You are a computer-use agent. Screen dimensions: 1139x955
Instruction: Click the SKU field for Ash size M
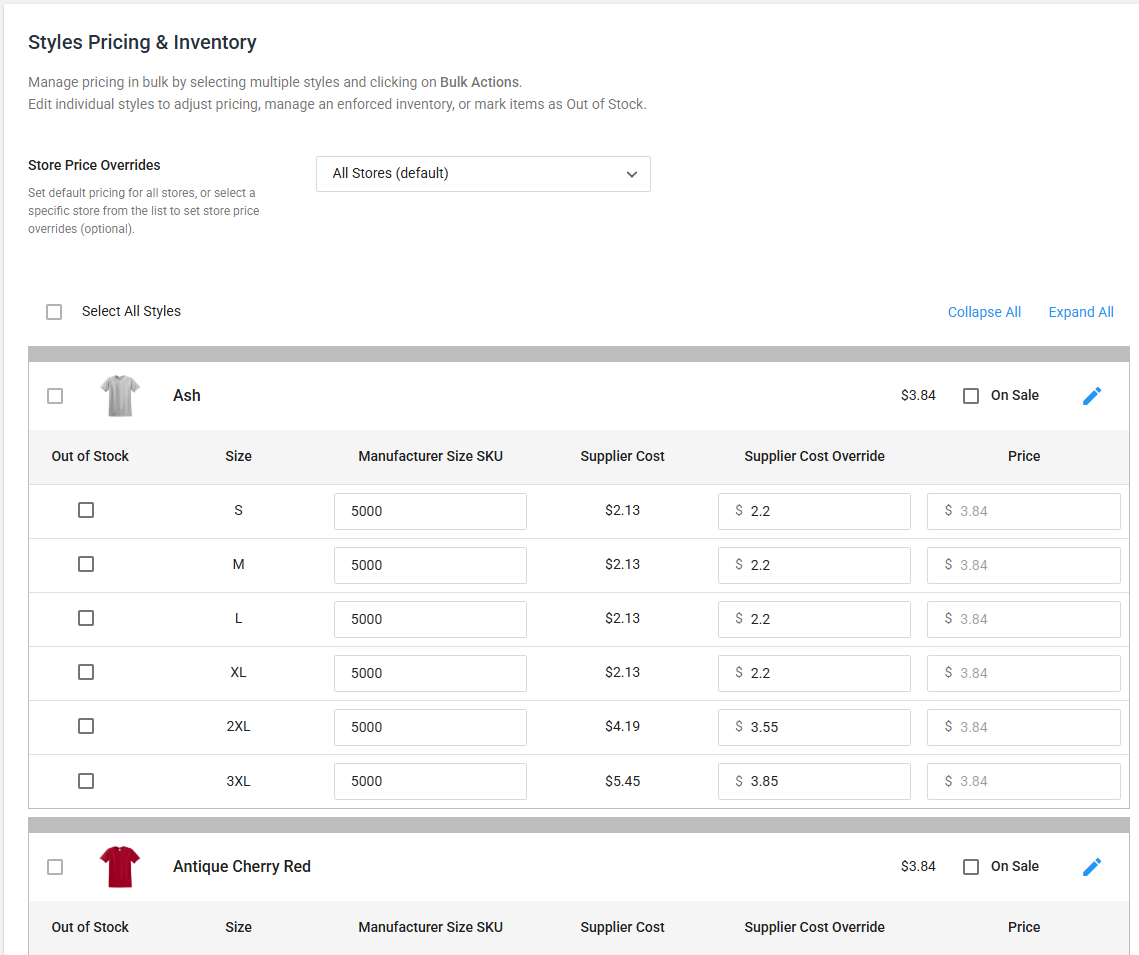[x=430, y=565]
